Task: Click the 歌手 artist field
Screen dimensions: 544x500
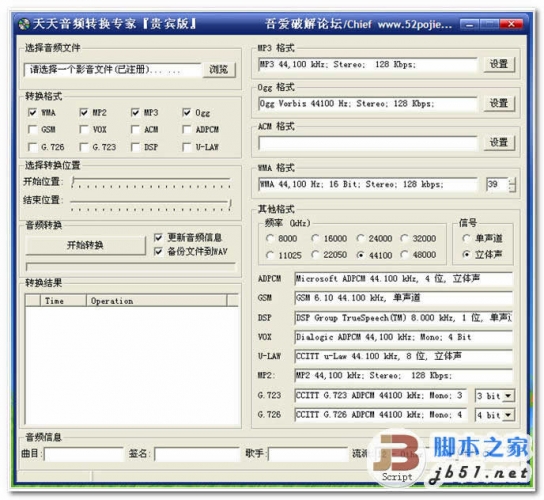Action: pyautogui.click(x=308, y=454)
